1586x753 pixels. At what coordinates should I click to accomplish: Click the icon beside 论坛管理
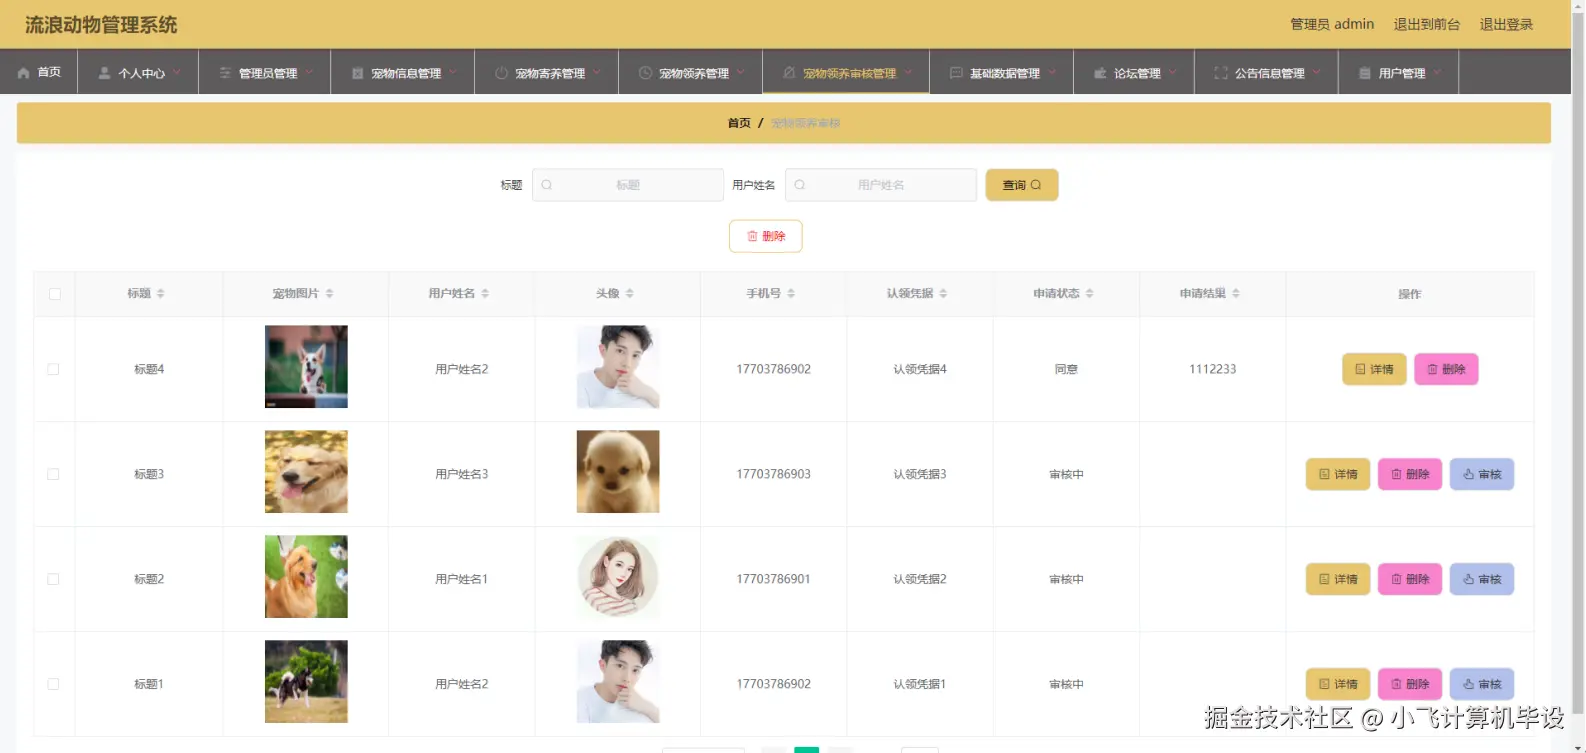pyautogui.click(x=1100, y=73)
